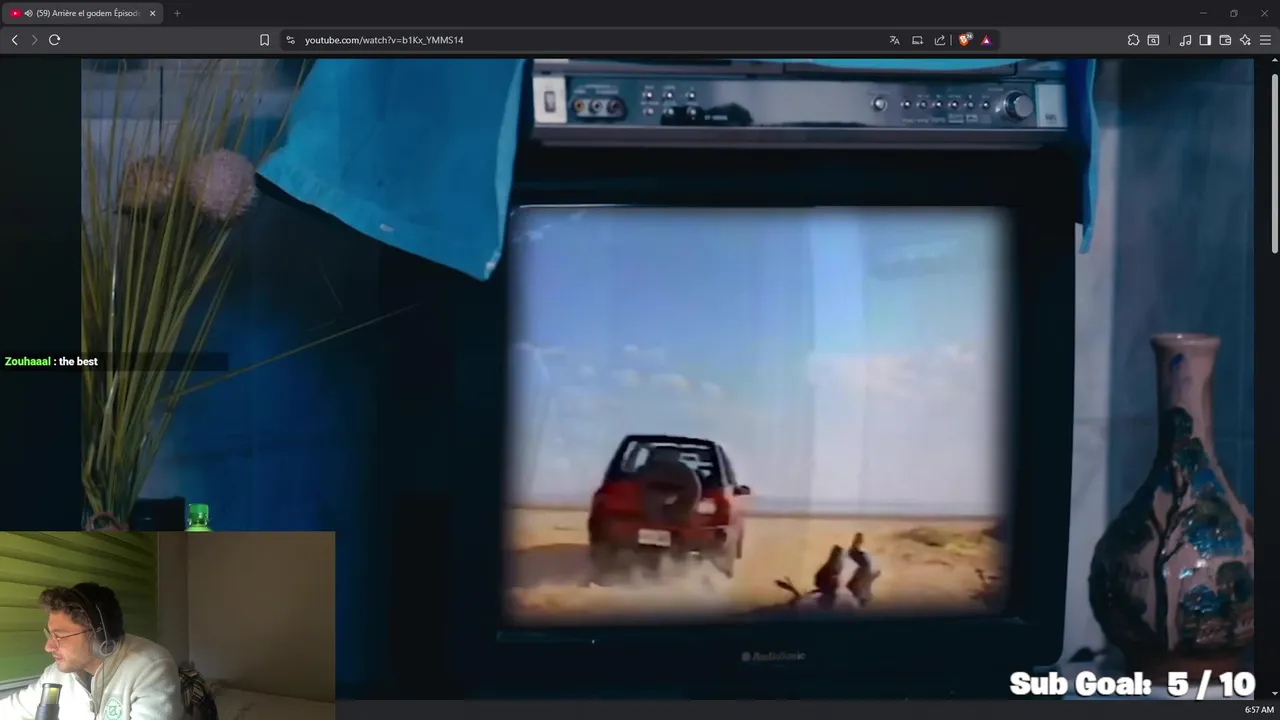Open Leo AI sparkle icon
1280x720 pixels.
(1245, 40)
